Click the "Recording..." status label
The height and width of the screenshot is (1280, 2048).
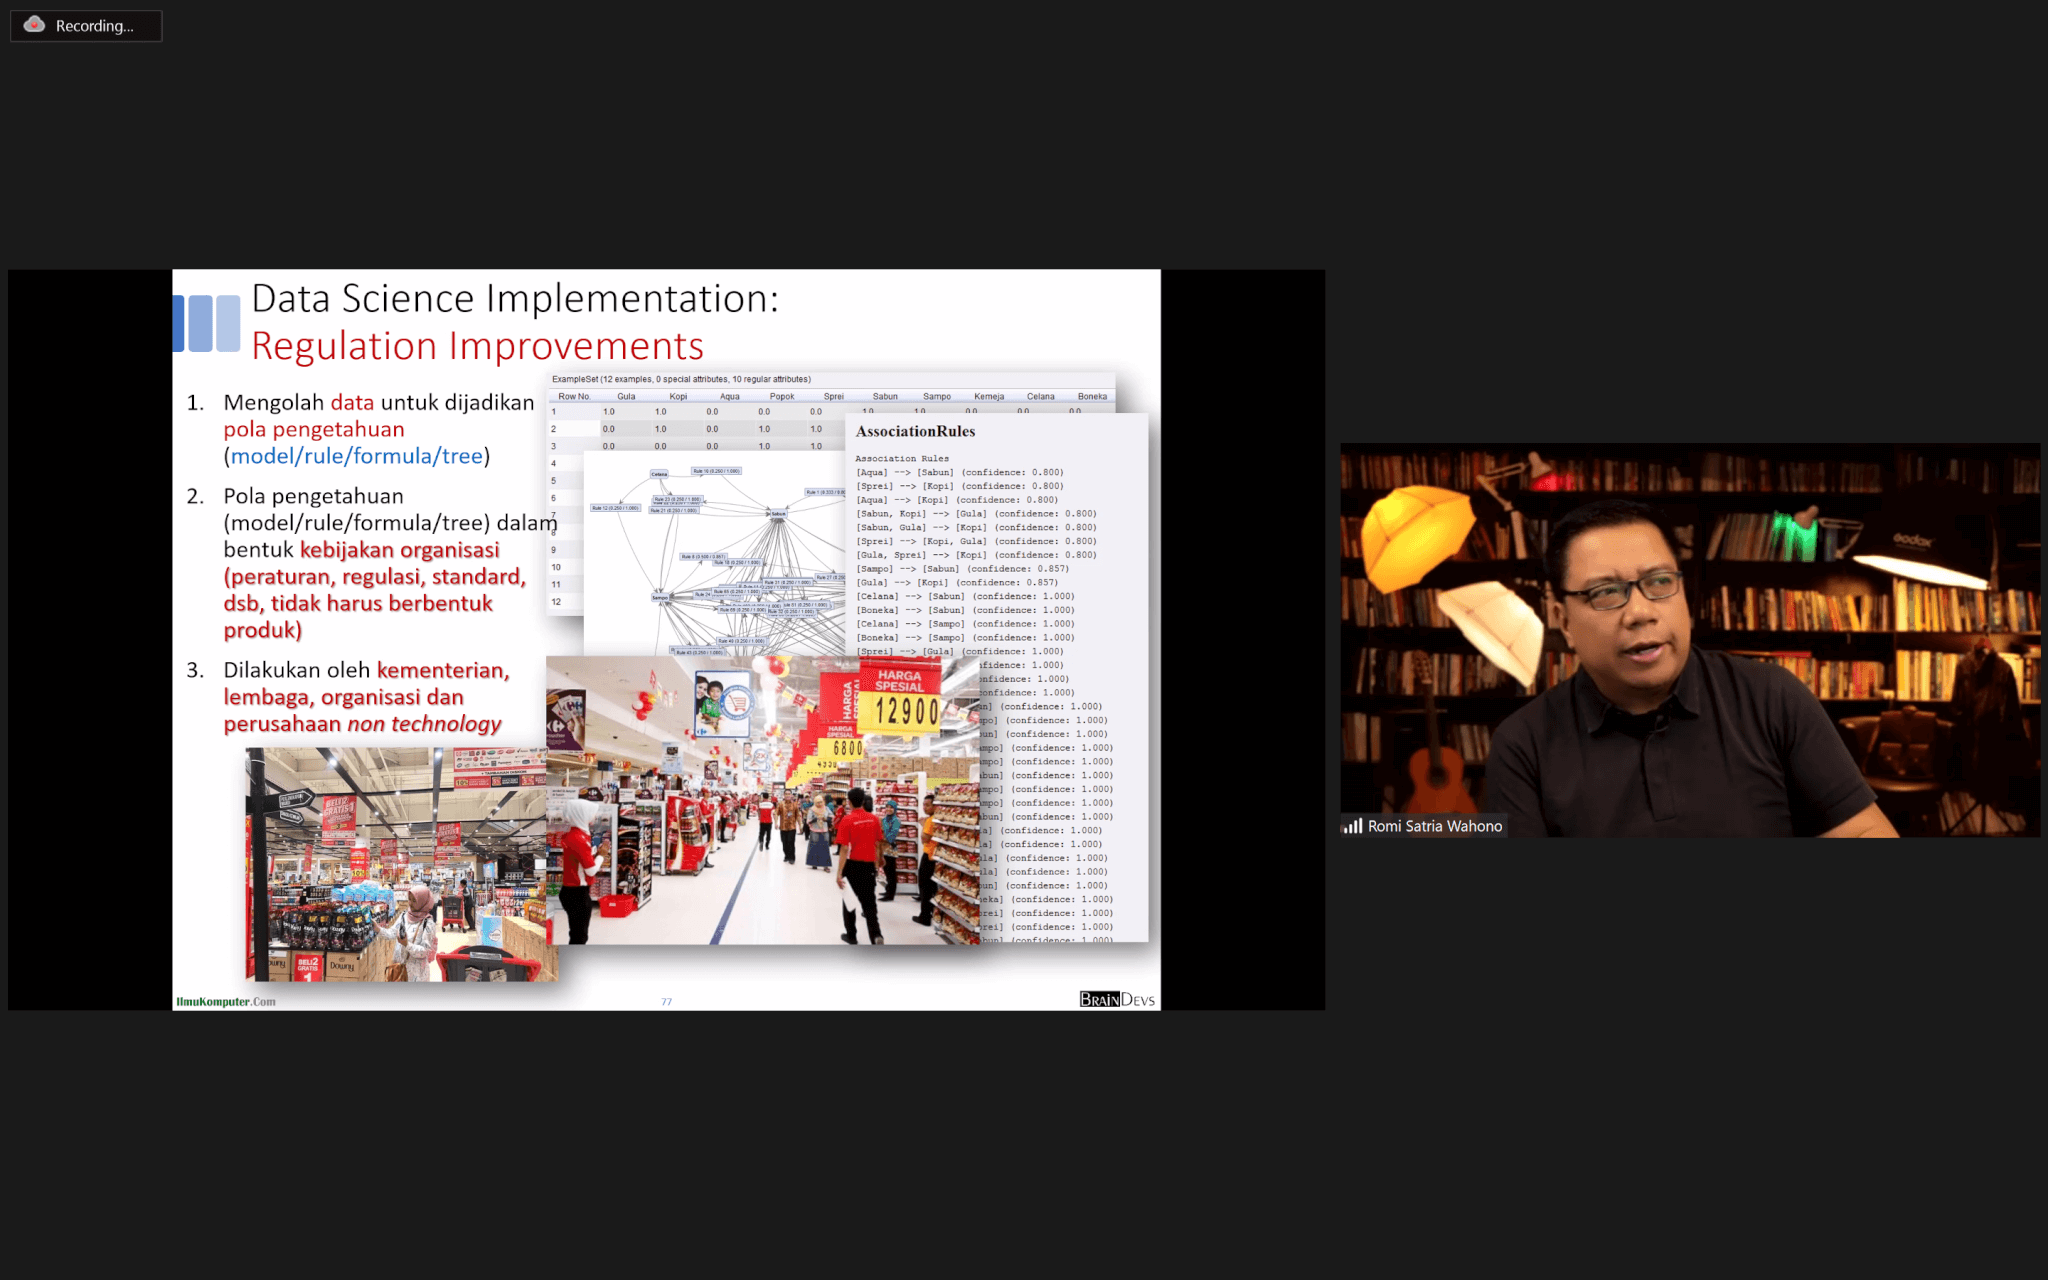tap(94, 26)
